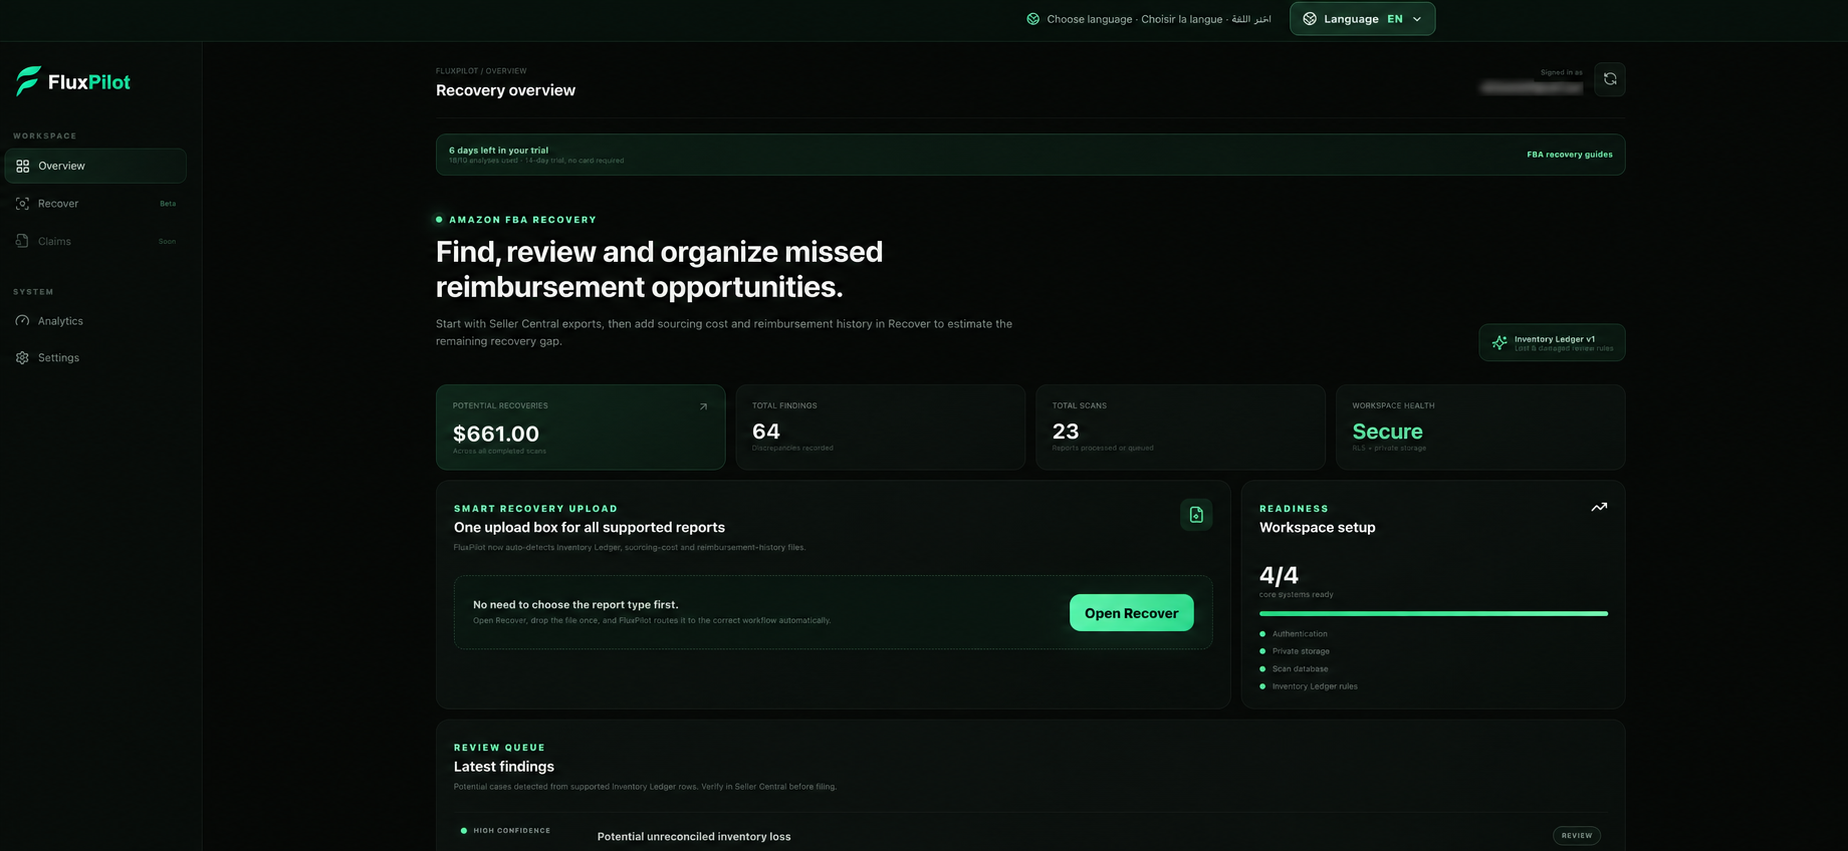Click the FluxPilot logo in the sidebar
The width and height of the screenshot is (1848, 851).
tap(73, 82)
